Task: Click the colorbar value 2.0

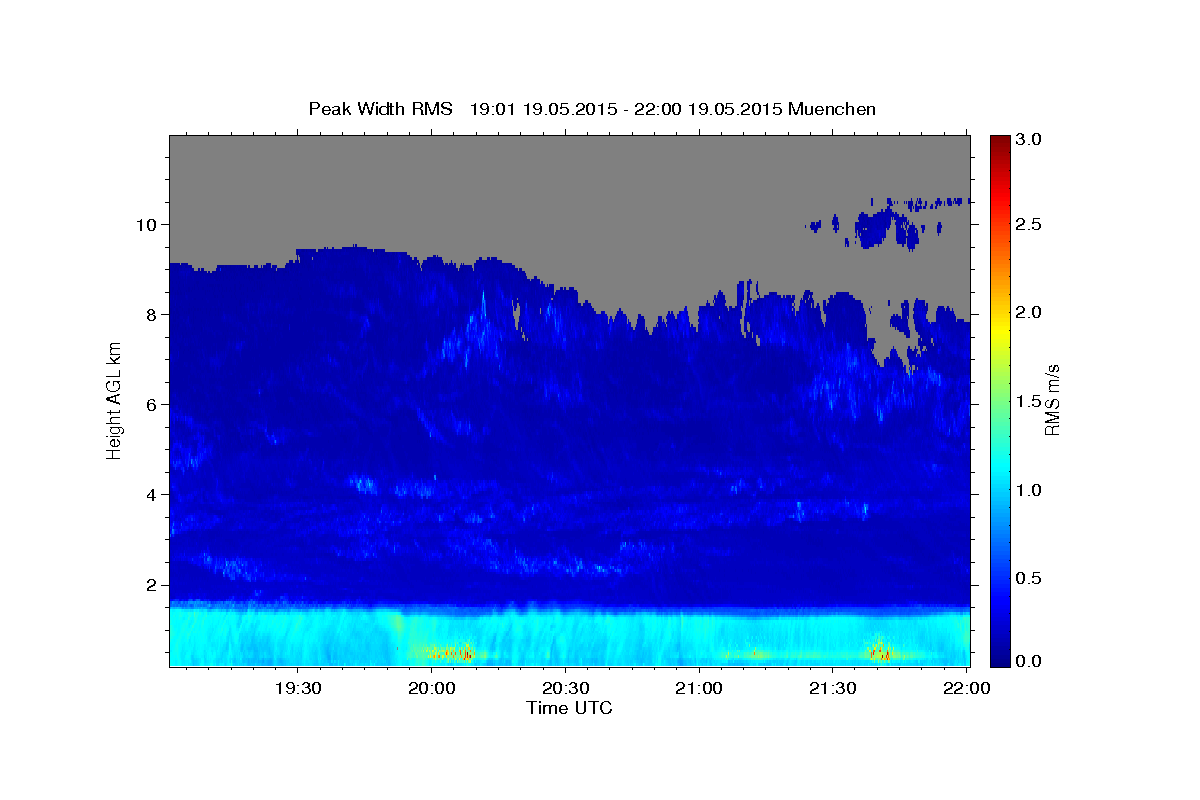Action: [x=1029, y=313]
